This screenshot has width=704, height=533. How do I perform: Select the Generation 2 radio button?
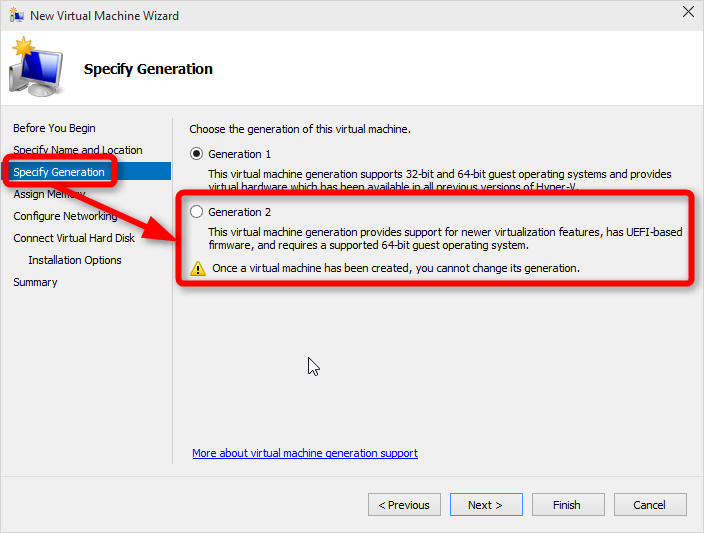point(196,212)
